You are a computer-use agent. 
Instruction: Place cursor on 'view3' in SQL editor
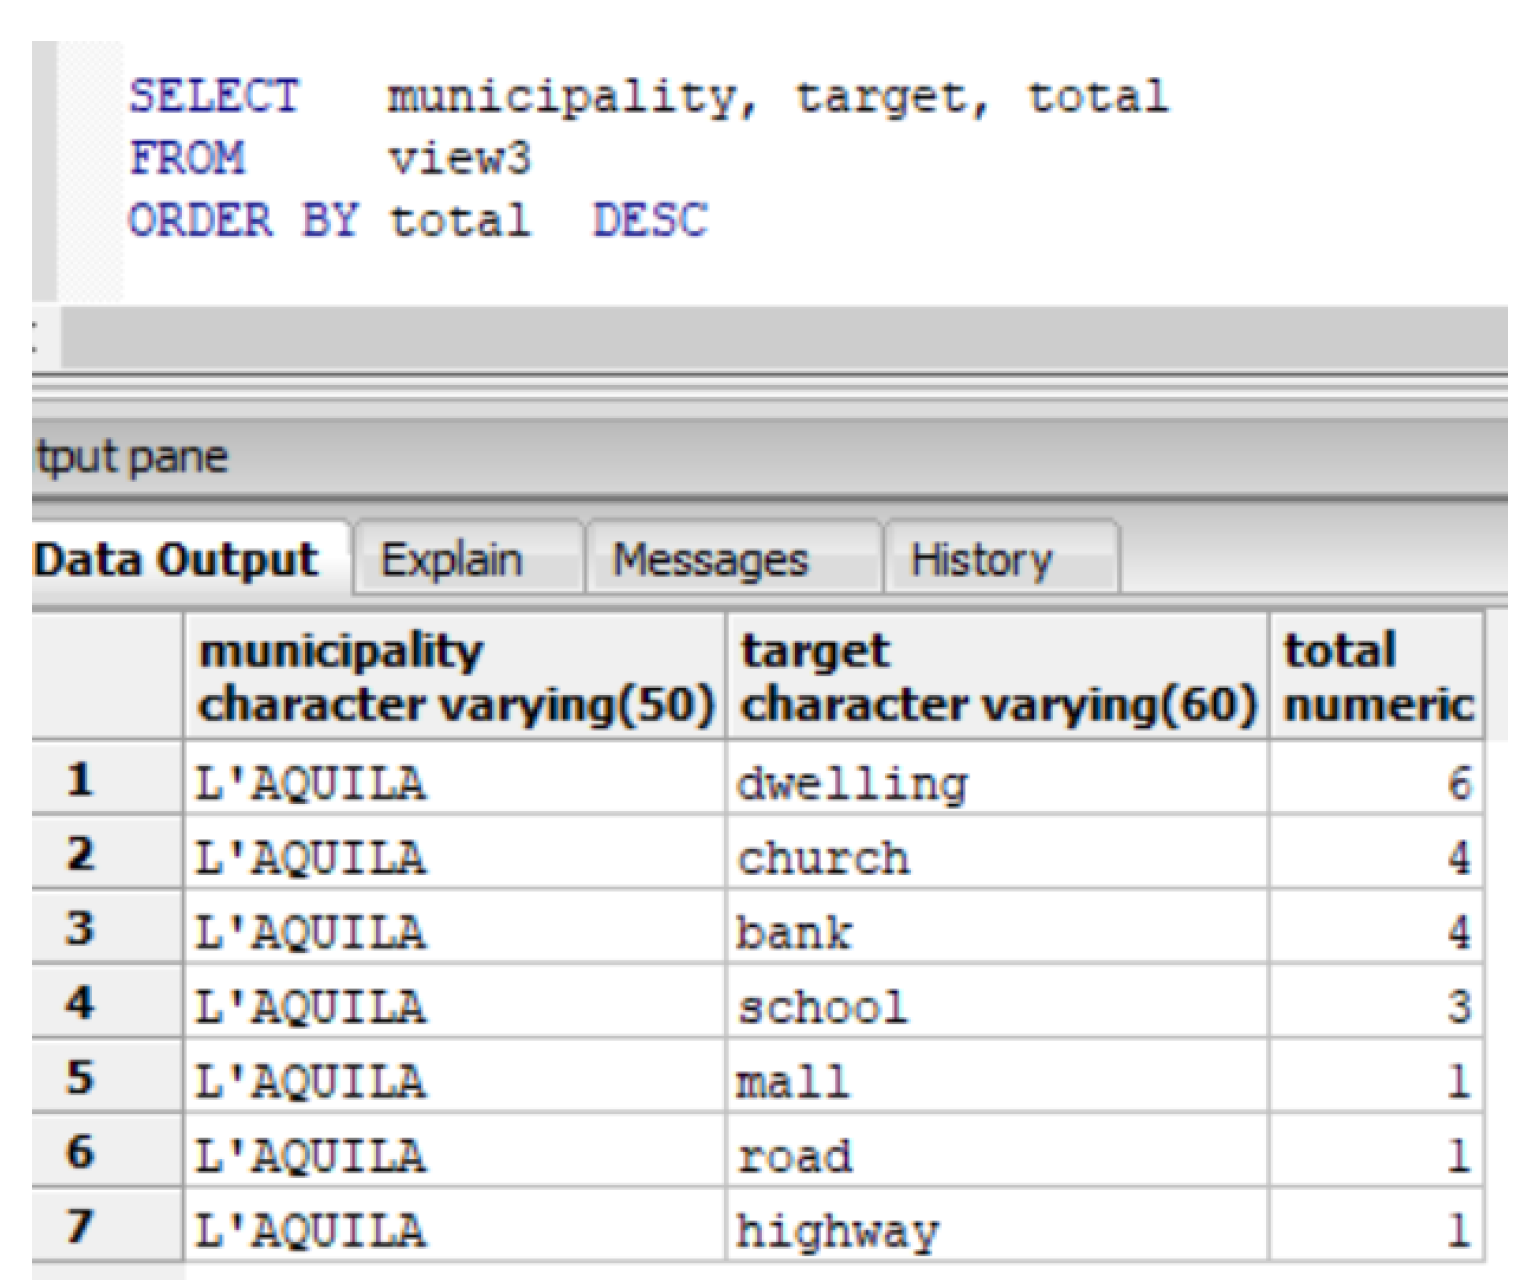click(459, 159)
